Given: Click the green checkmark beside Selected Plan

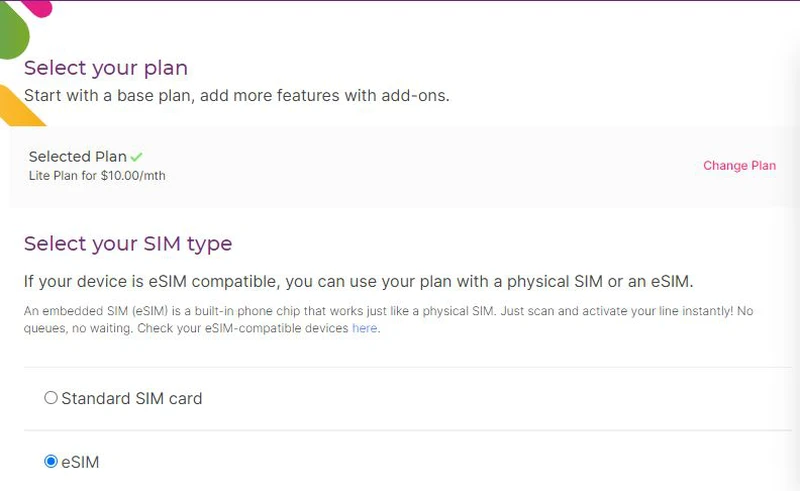Looking at the screenshot, I should pyautogui.click(x=136, y=157).
